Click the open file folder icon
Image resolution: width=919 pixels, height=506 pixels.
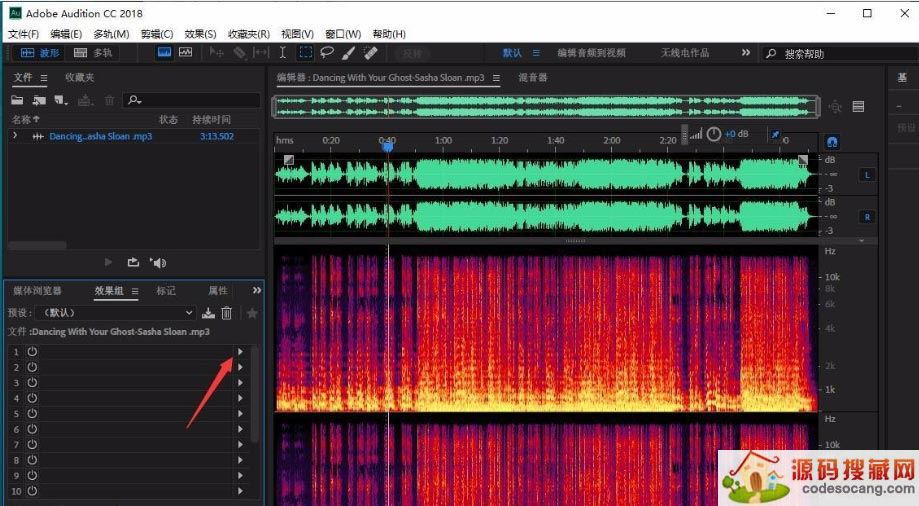click(17, 100)
